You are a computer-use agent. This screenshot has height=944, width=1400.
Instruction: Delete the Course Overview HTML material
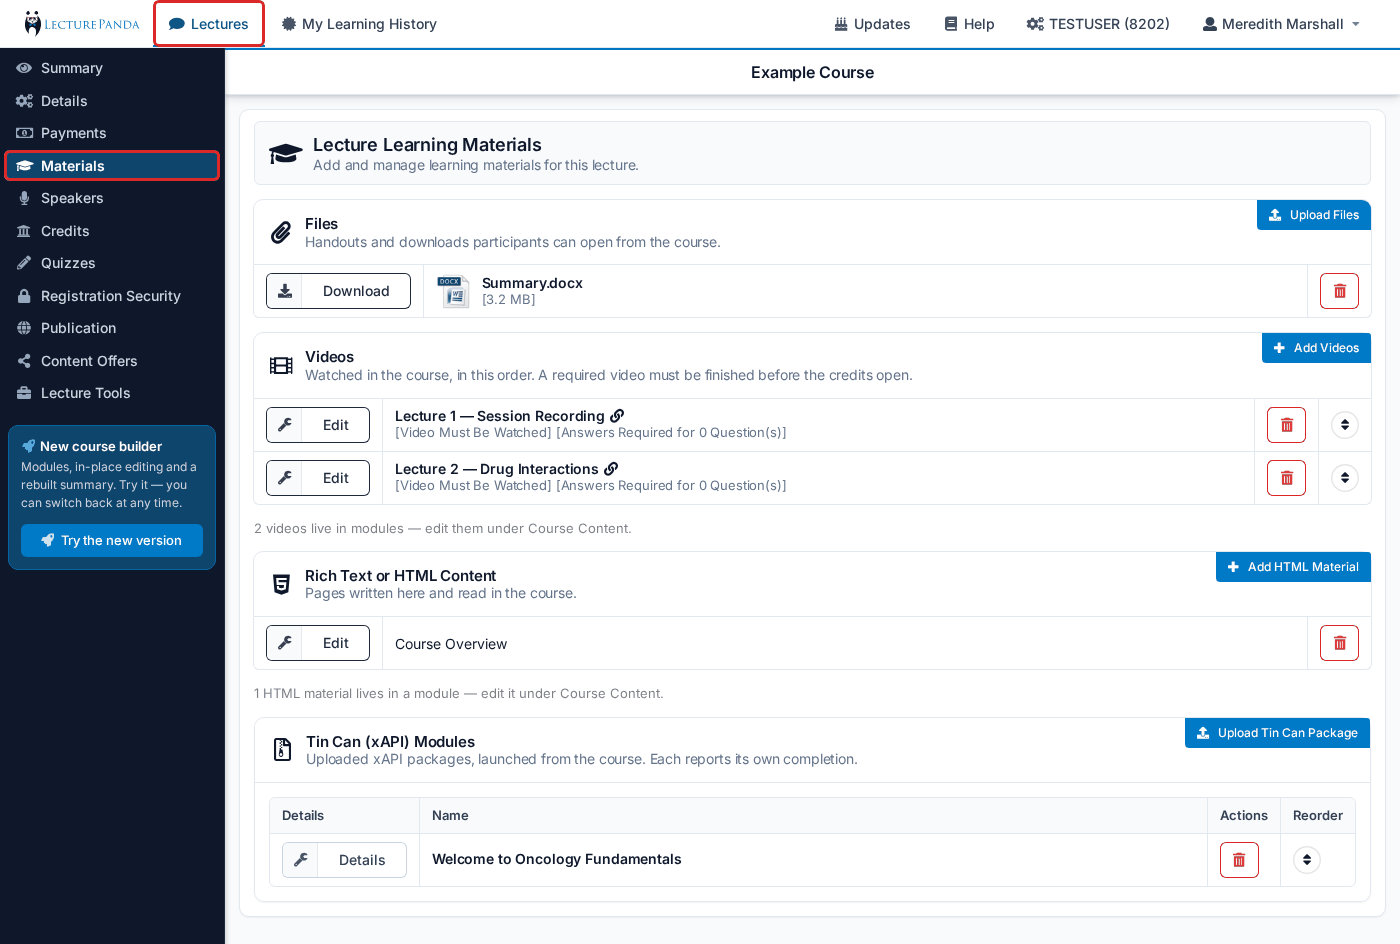[1339, 643]
